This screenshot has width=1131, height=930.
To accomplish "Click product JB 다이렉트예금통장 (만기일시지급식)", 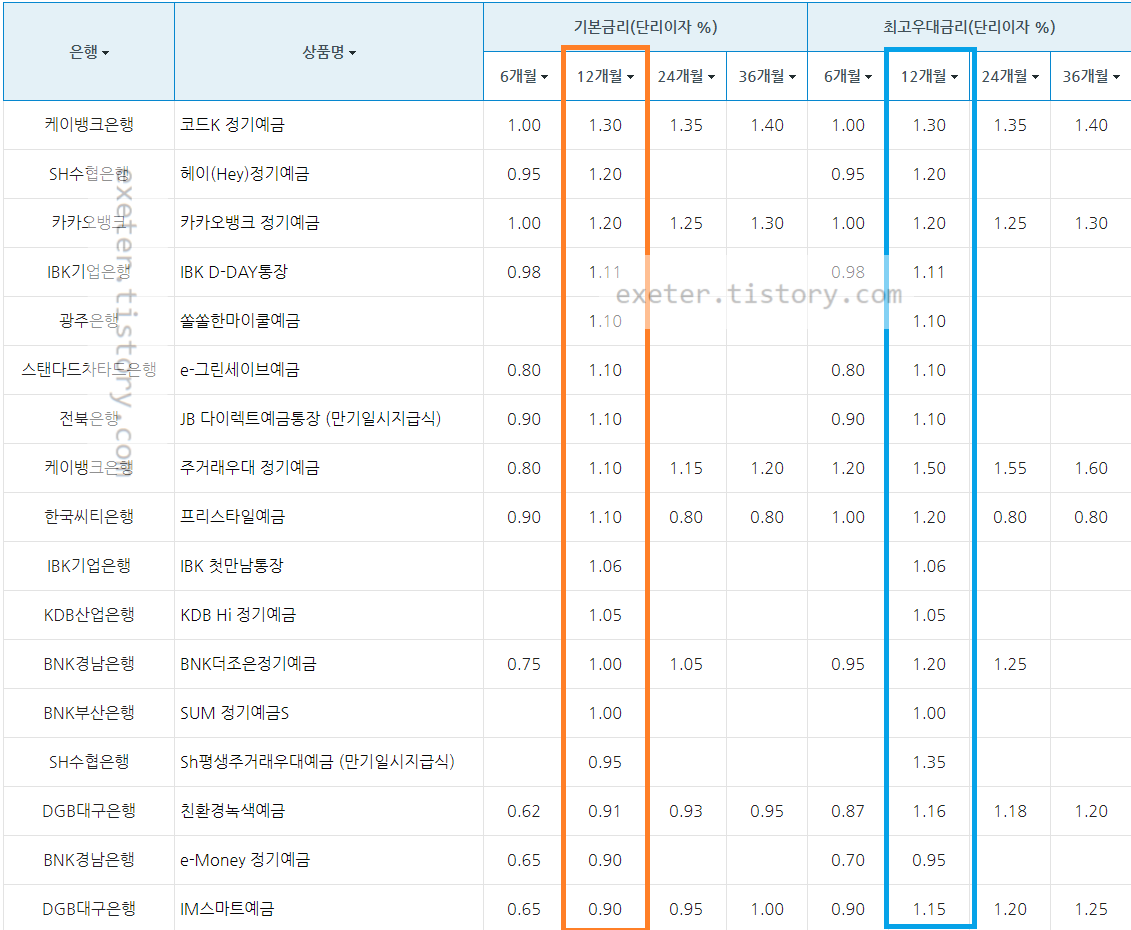I will [310, 418].
